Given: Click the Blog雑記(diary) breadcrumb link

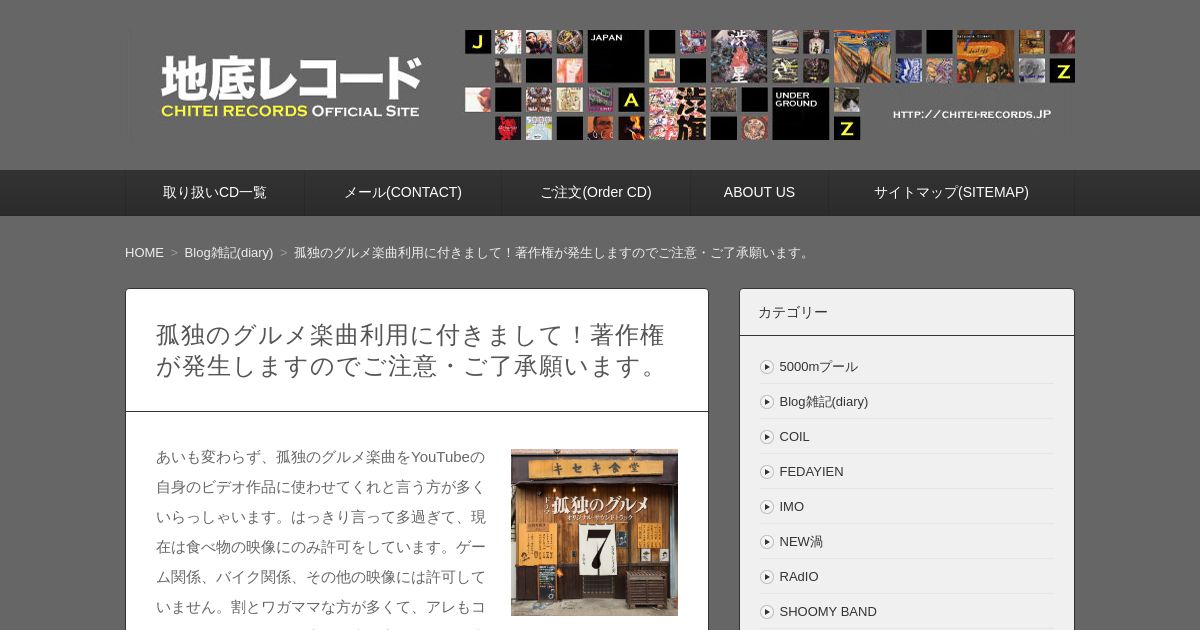Looking at the screenshot, I should click(x=229, y=253).
